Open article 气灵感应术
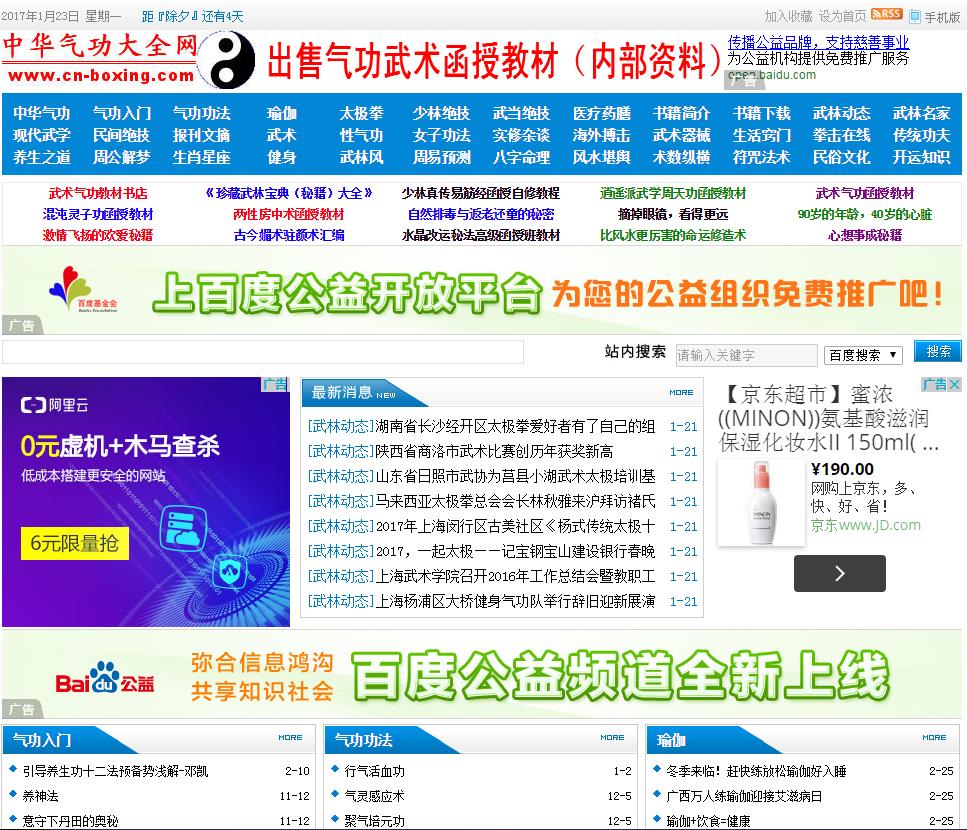This screenshot has height=830, width=967. coord(374,796)
